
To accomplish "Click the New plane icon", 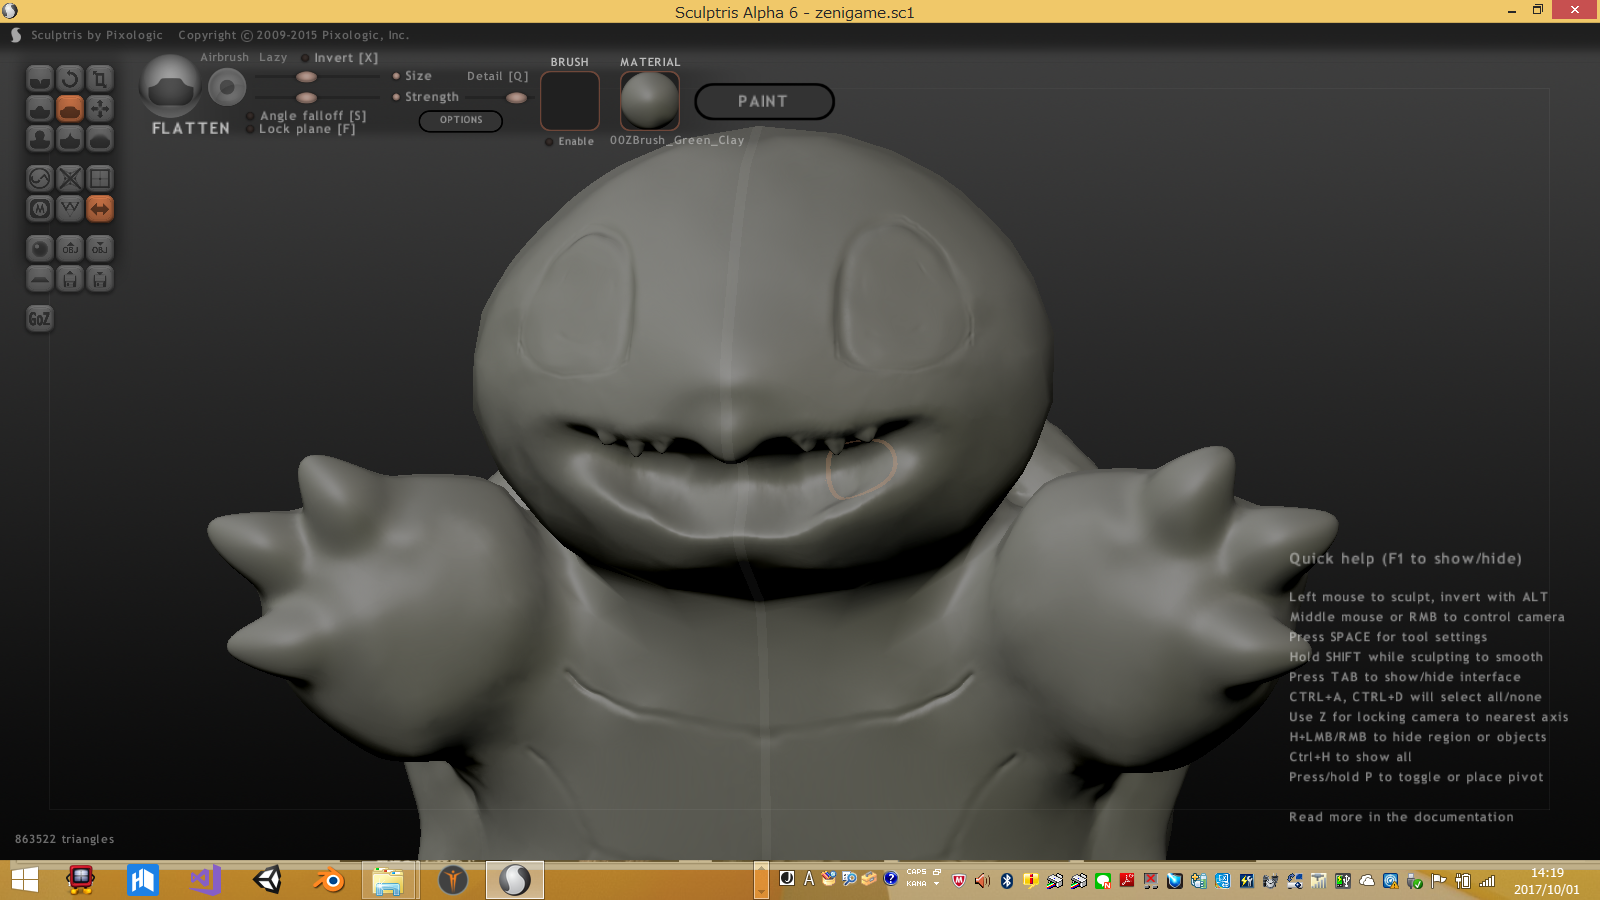I will (x=40, y=279).
